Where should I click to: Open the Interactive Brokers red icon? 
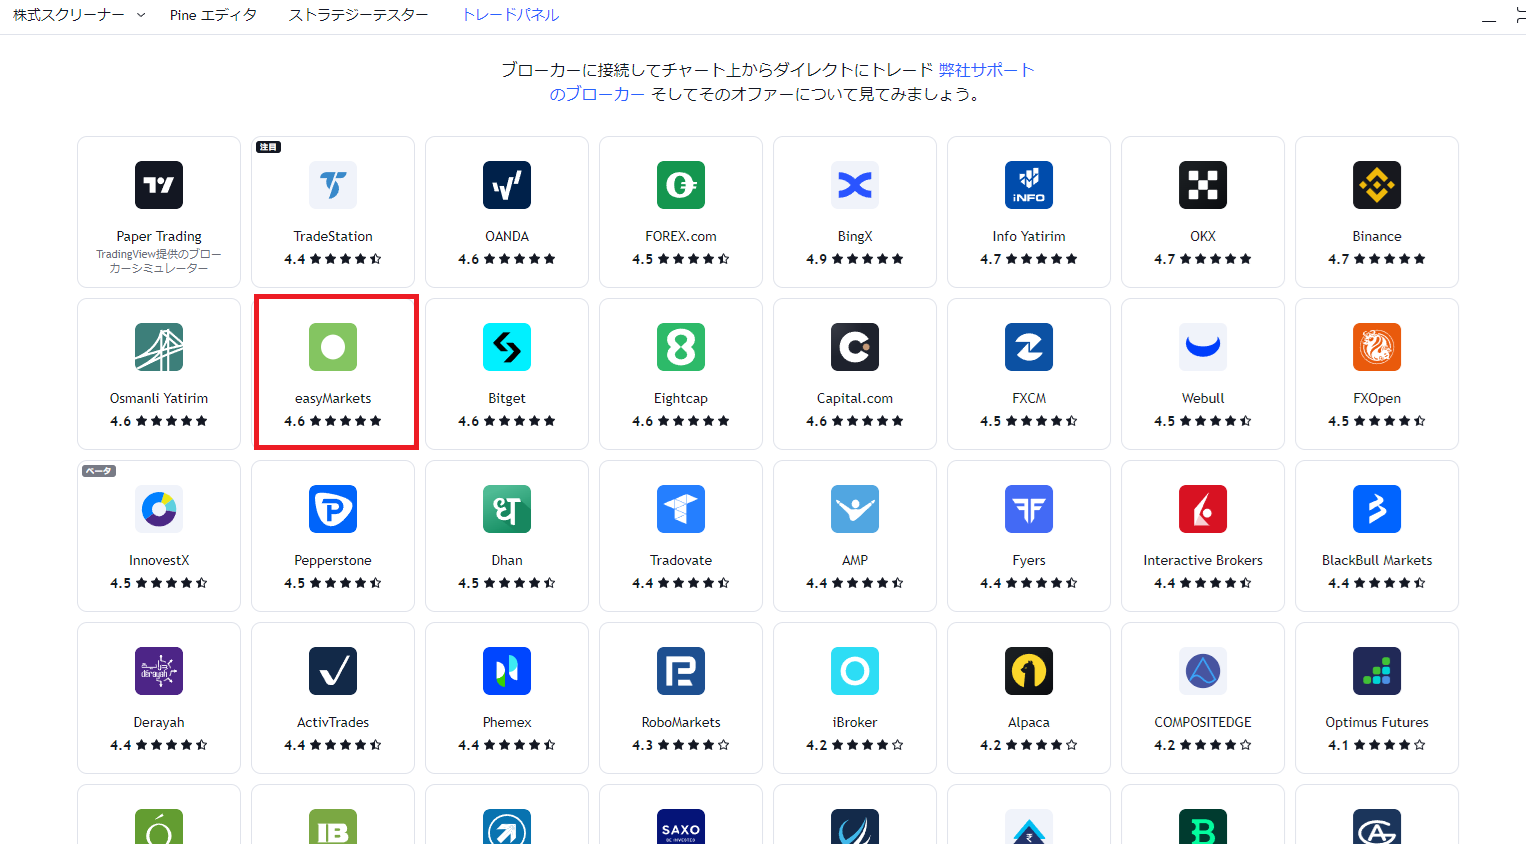[1203, 509]
